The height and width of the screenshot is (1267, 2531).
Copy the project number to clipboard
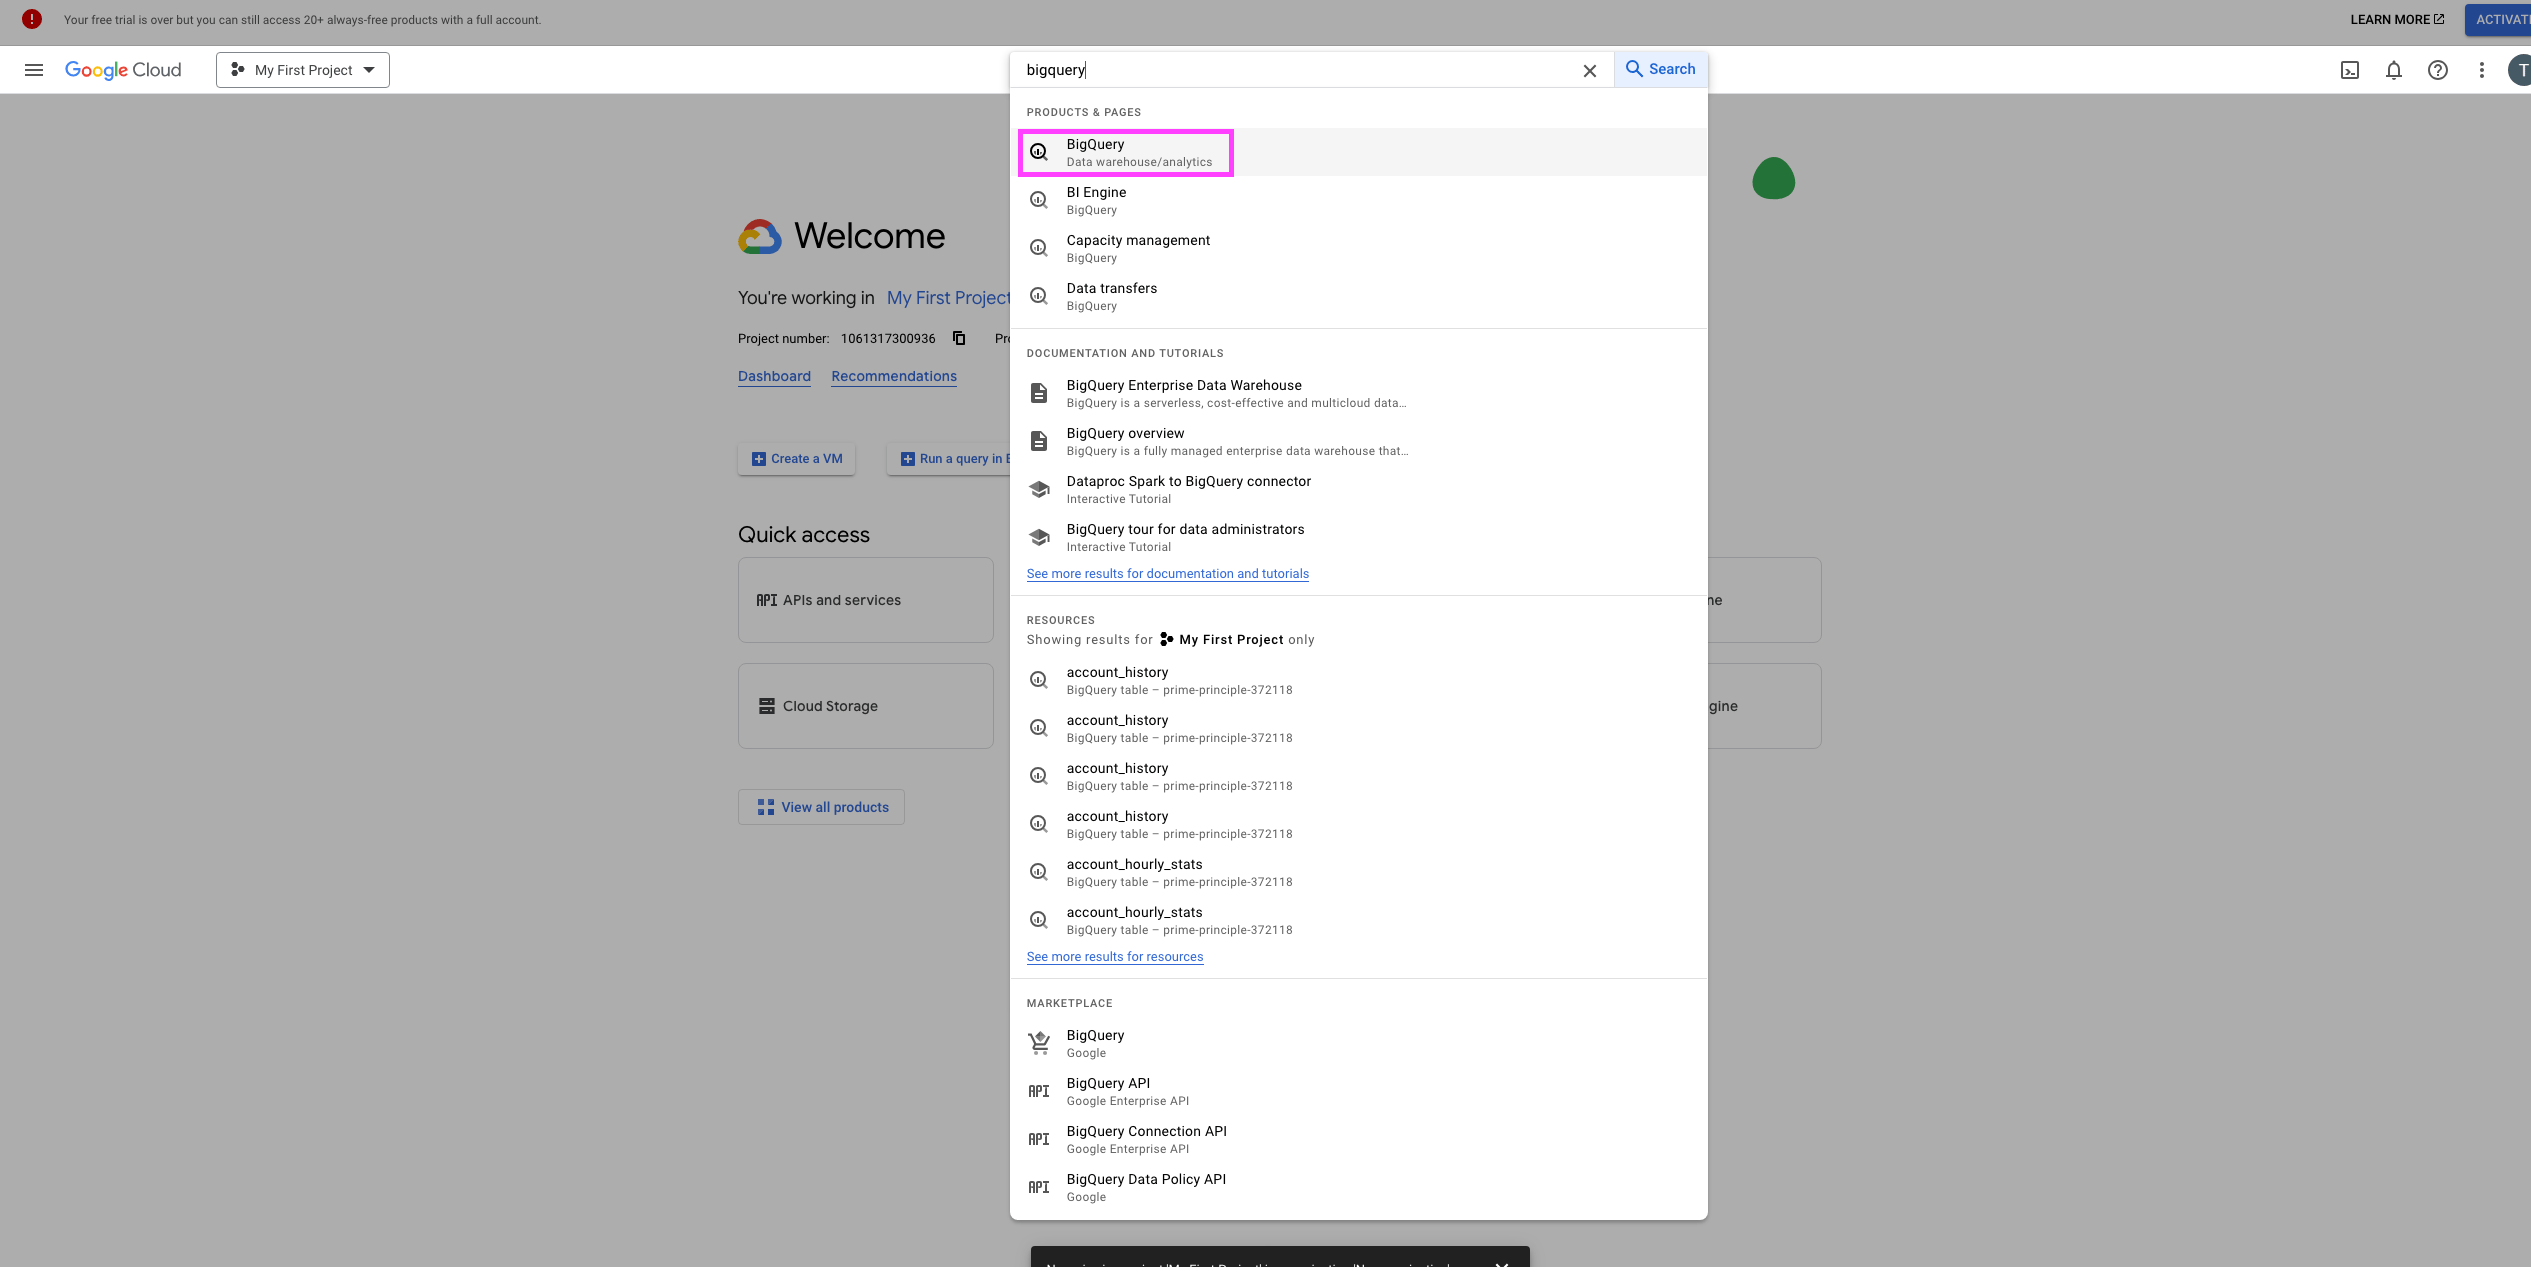[x=959, y=338]
